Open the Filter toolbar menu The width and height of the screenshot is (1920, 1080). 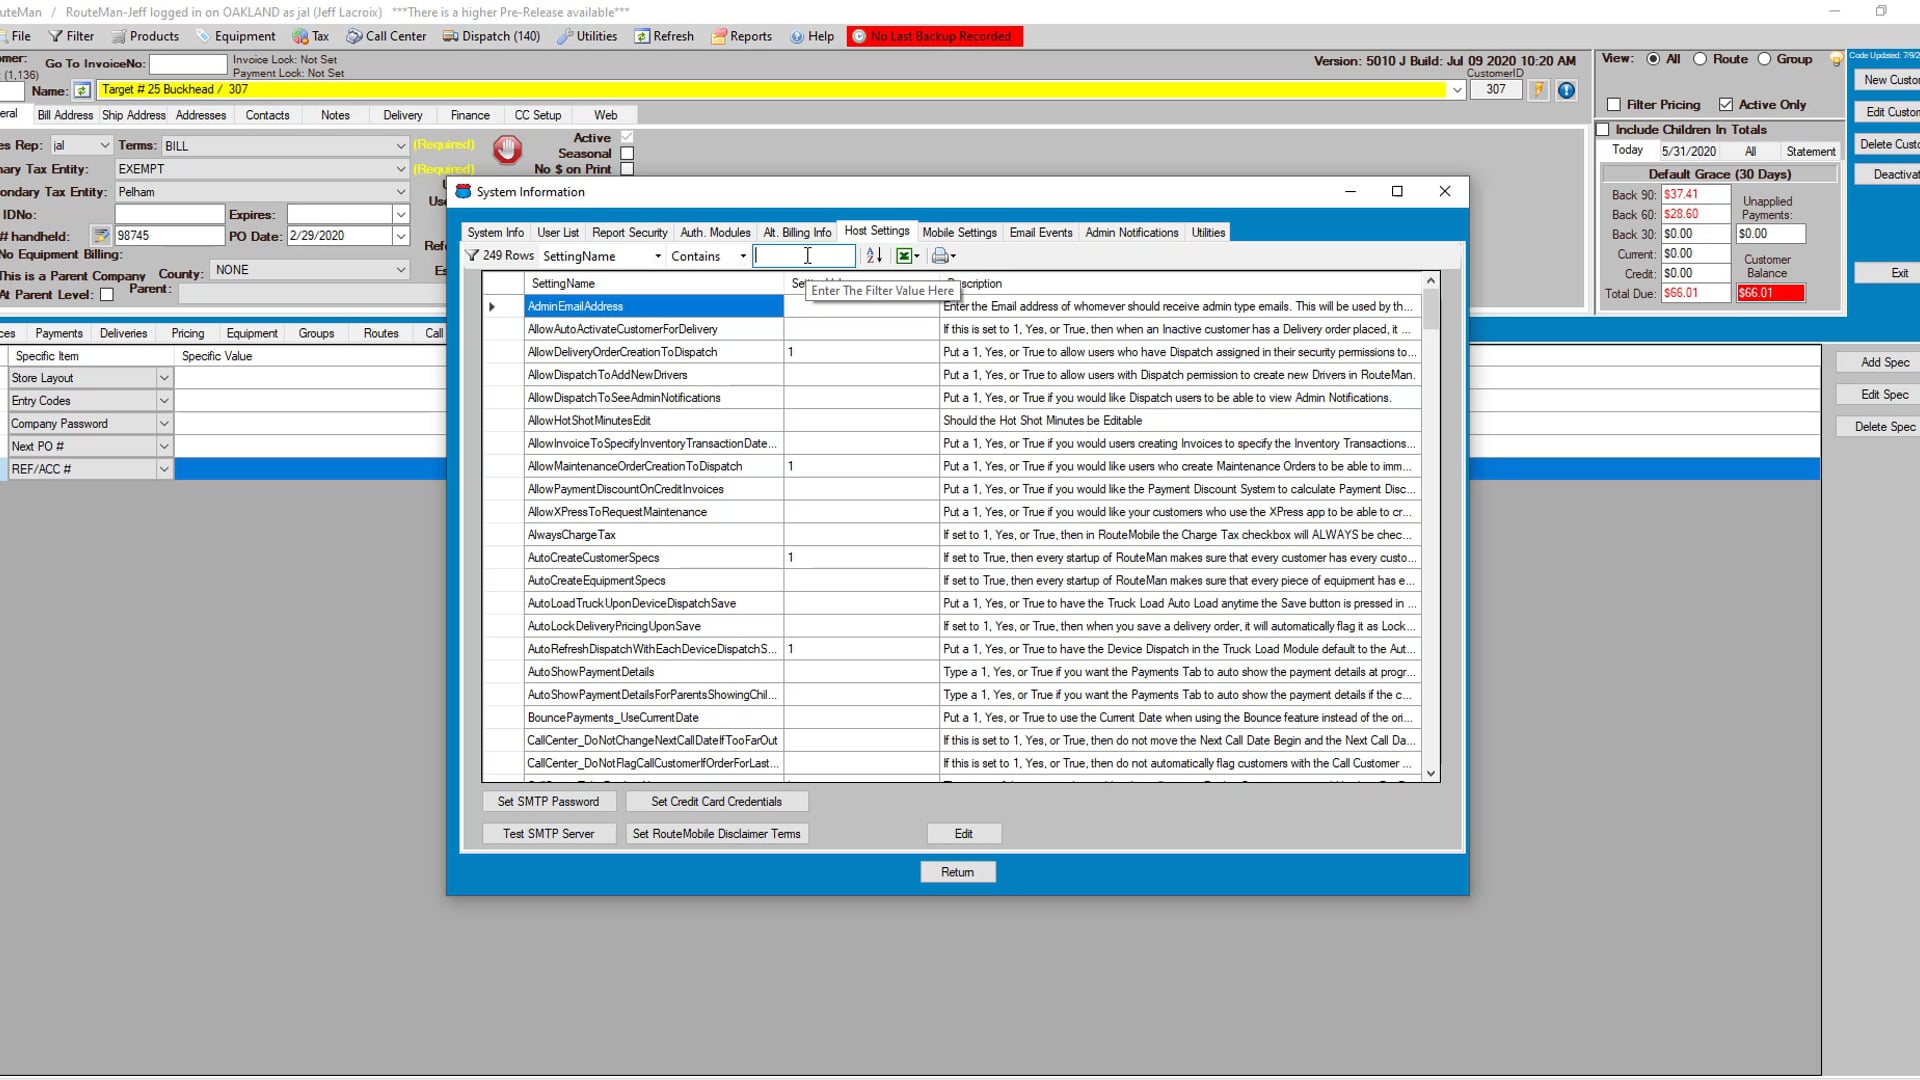tap(71, 36)
